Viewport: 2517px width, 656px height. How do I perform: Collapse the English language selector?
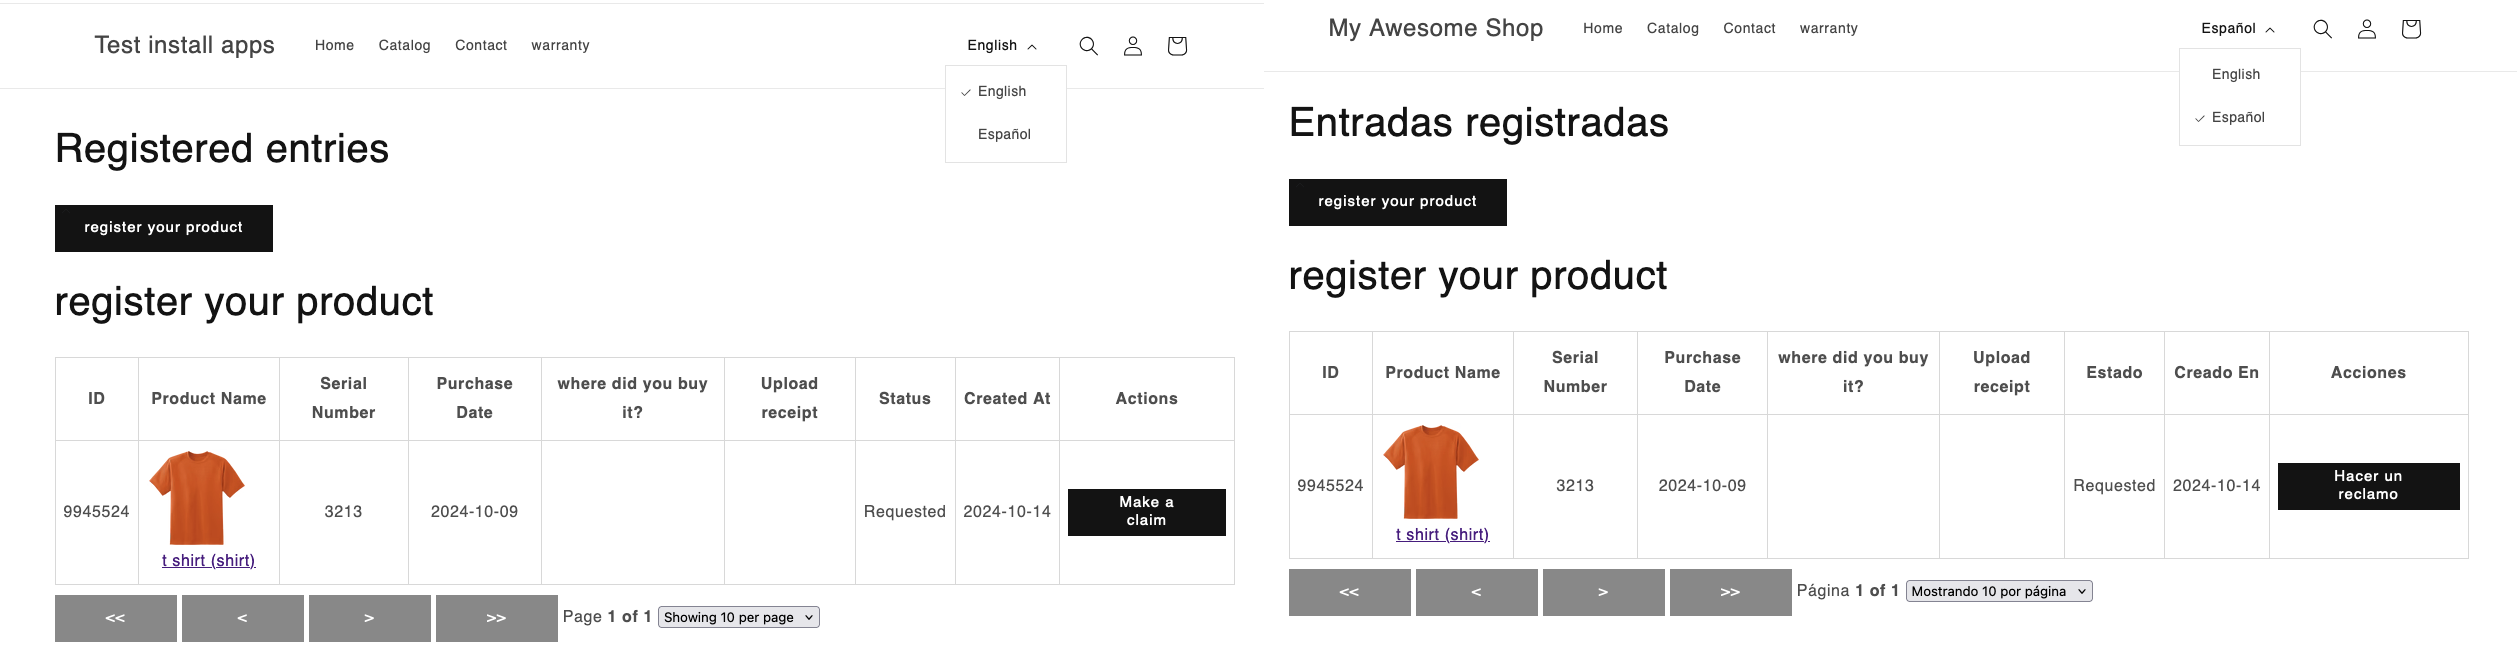(x=1001, y=46)
